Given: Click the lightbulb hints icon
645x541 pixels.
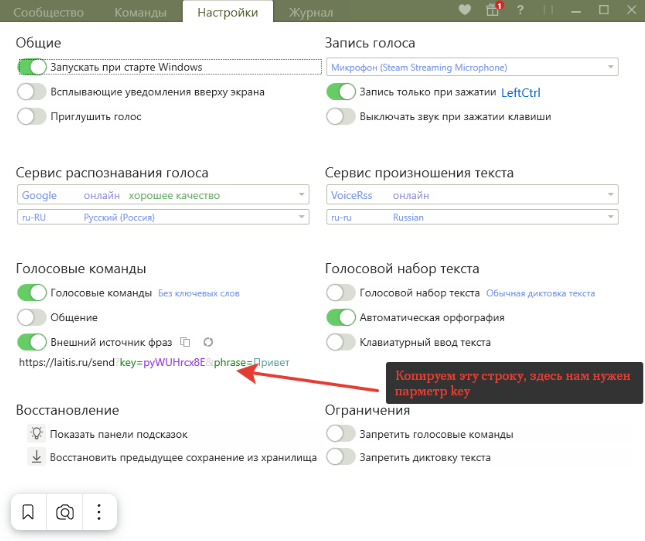Looking at the screenshot, I should (x=37, y=434).
